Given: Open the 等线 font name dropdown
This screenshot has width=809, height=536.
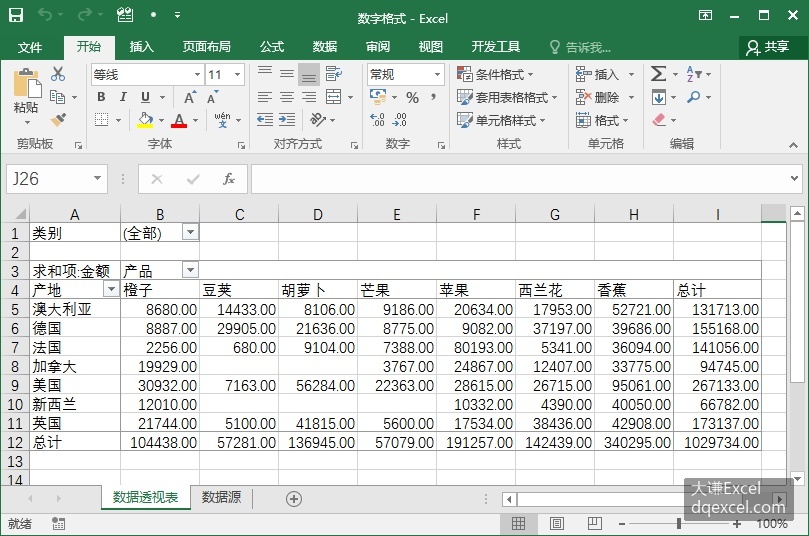Looking at the screenshot, I should click(197, 75).
